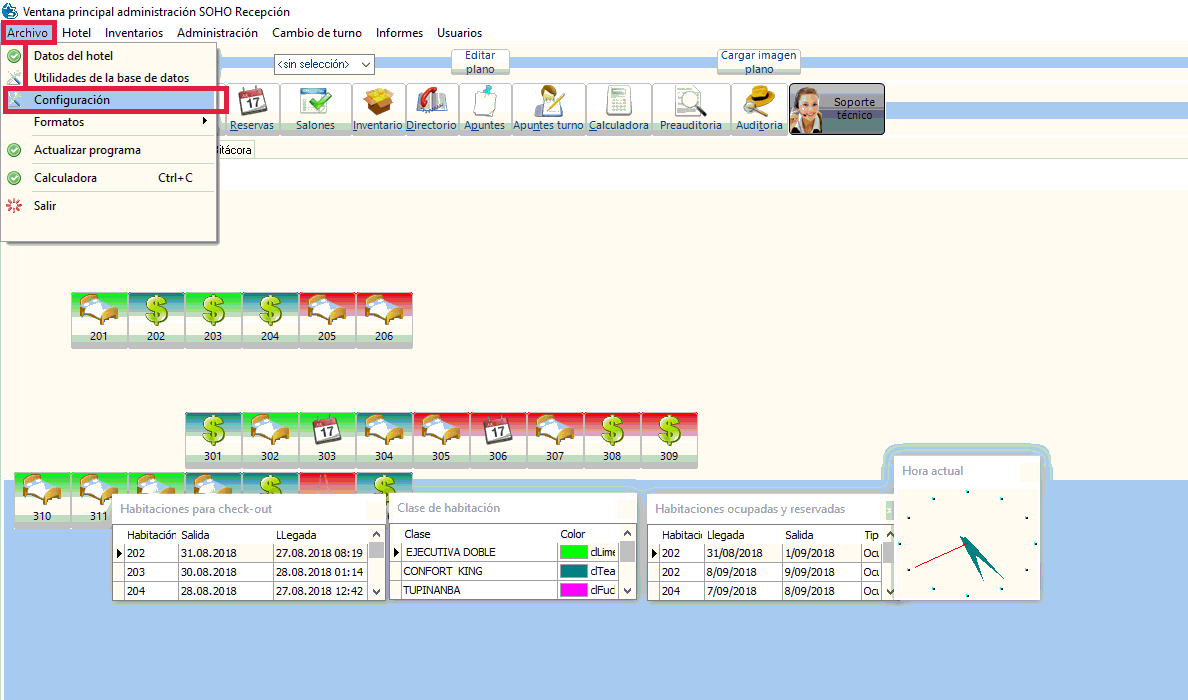Click the Apuntes notes icon
The height and width of the screenshot is (700, 1188).
tap(485, 108)
